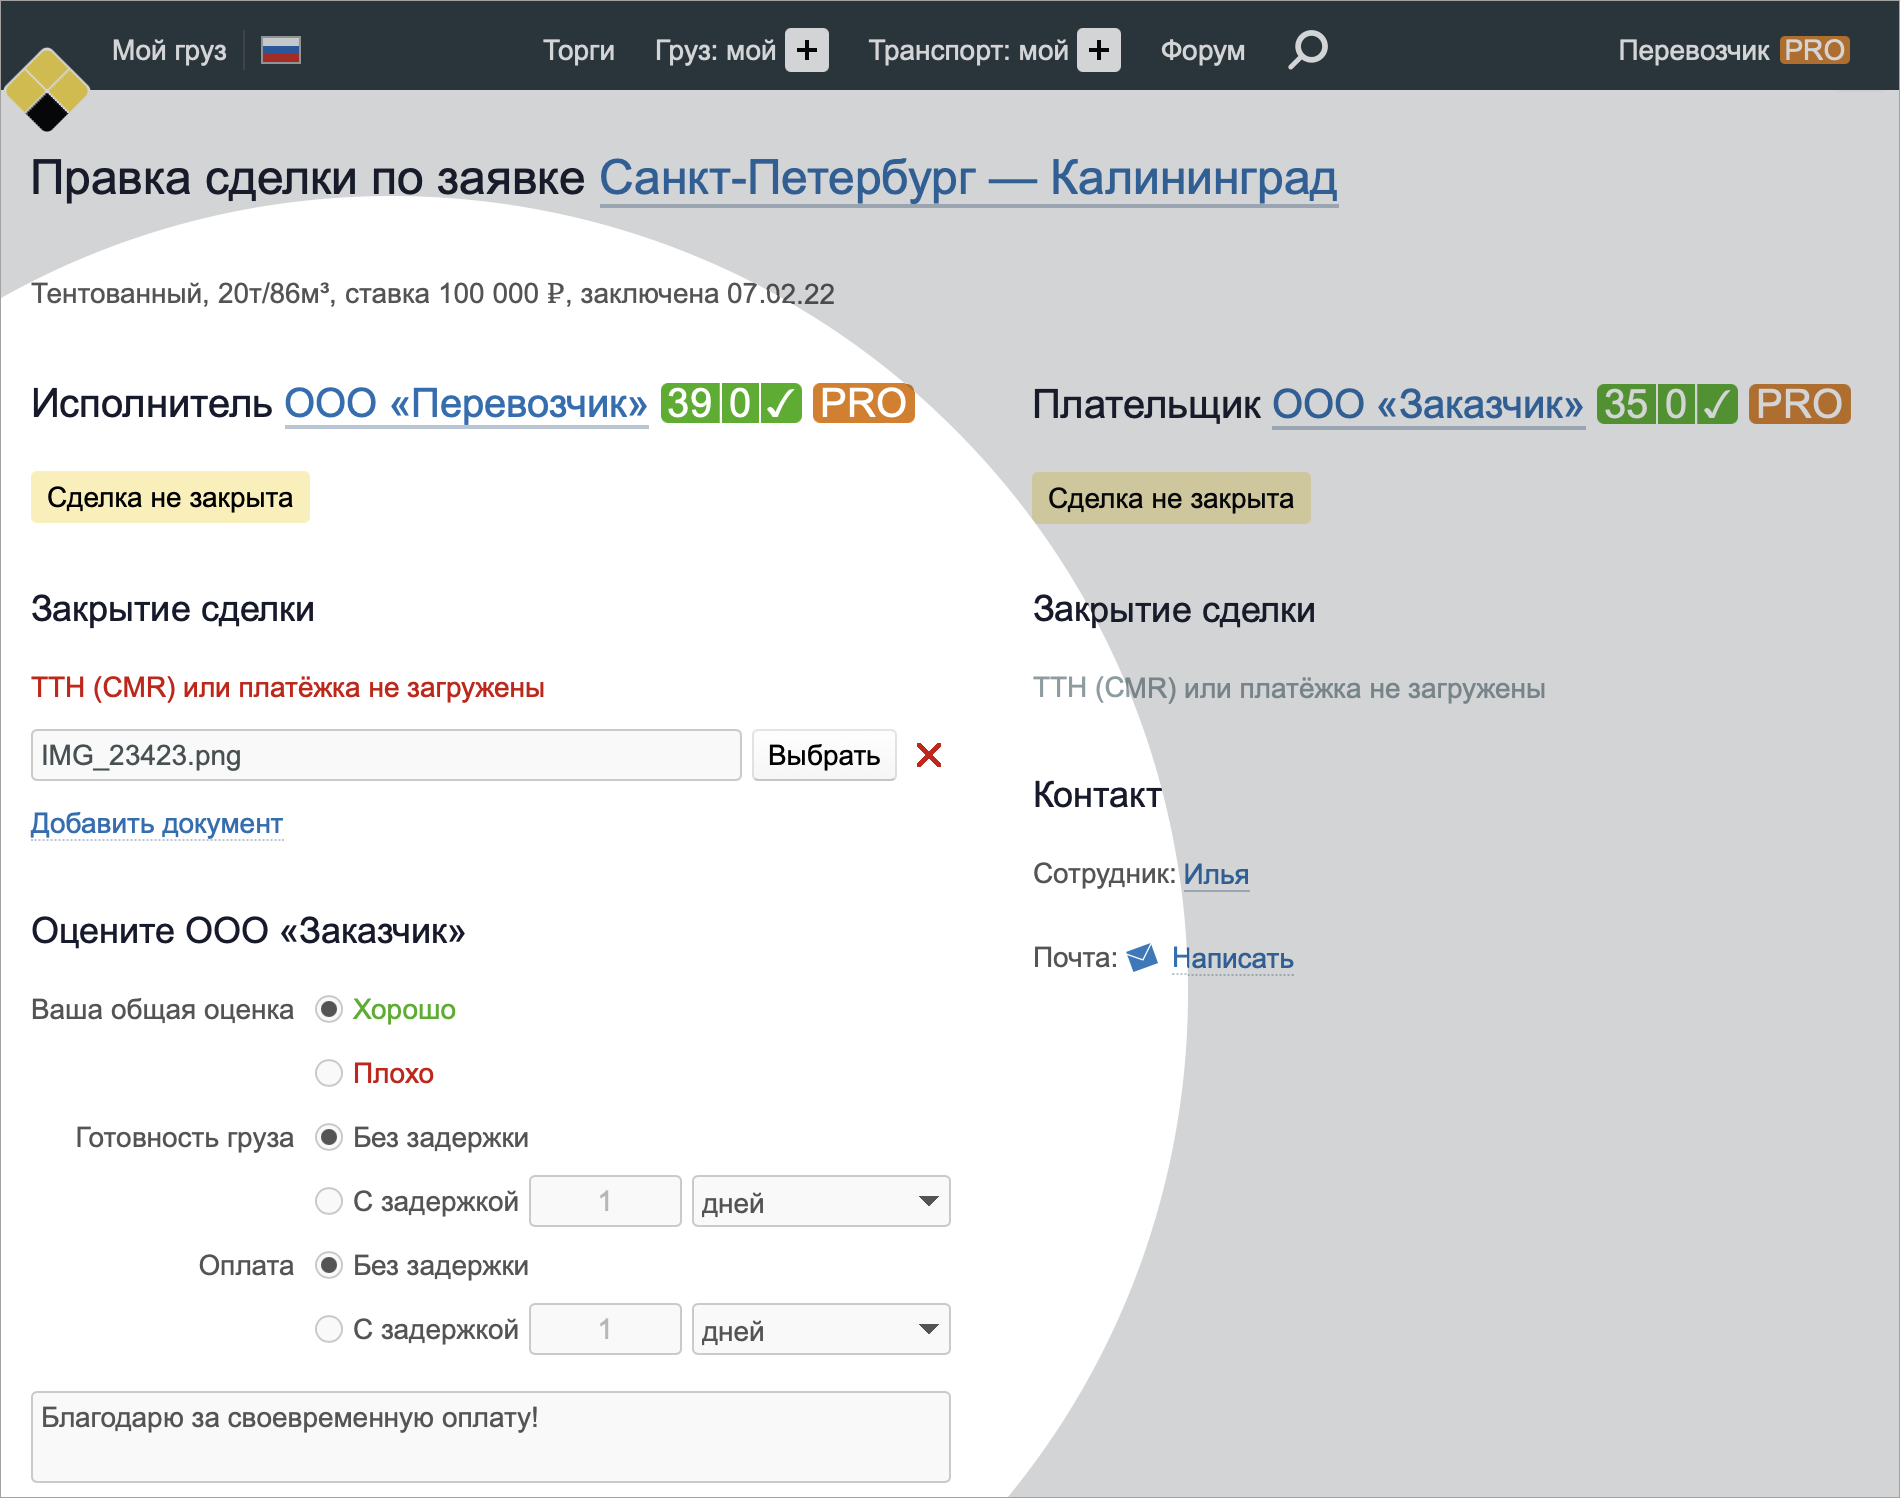Select the Плохо overall rating
Image resolution: width=1900 pixels, height=1498 pixels.
point(329,1073)
